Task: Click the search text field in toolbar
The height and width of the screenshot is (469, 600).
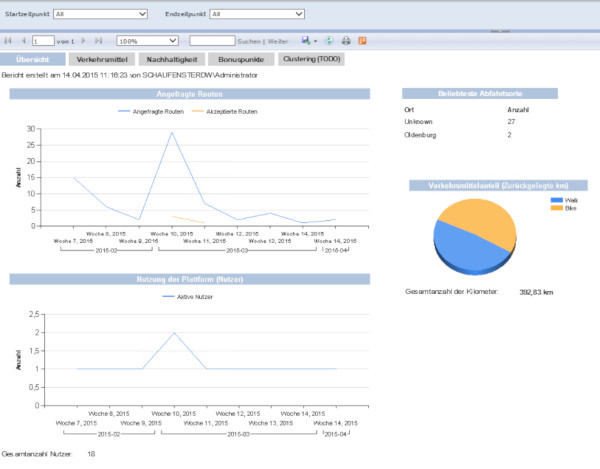Action: (x=212, y=41)
